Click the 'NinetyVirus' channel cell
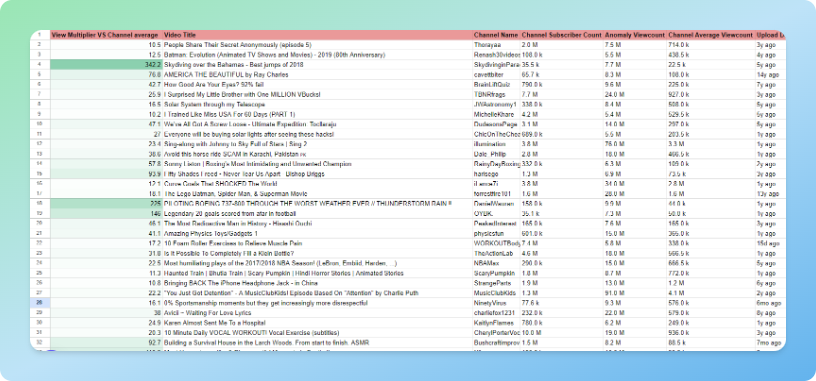Screen dimensions: 816x381 click(x=496, y=303)
